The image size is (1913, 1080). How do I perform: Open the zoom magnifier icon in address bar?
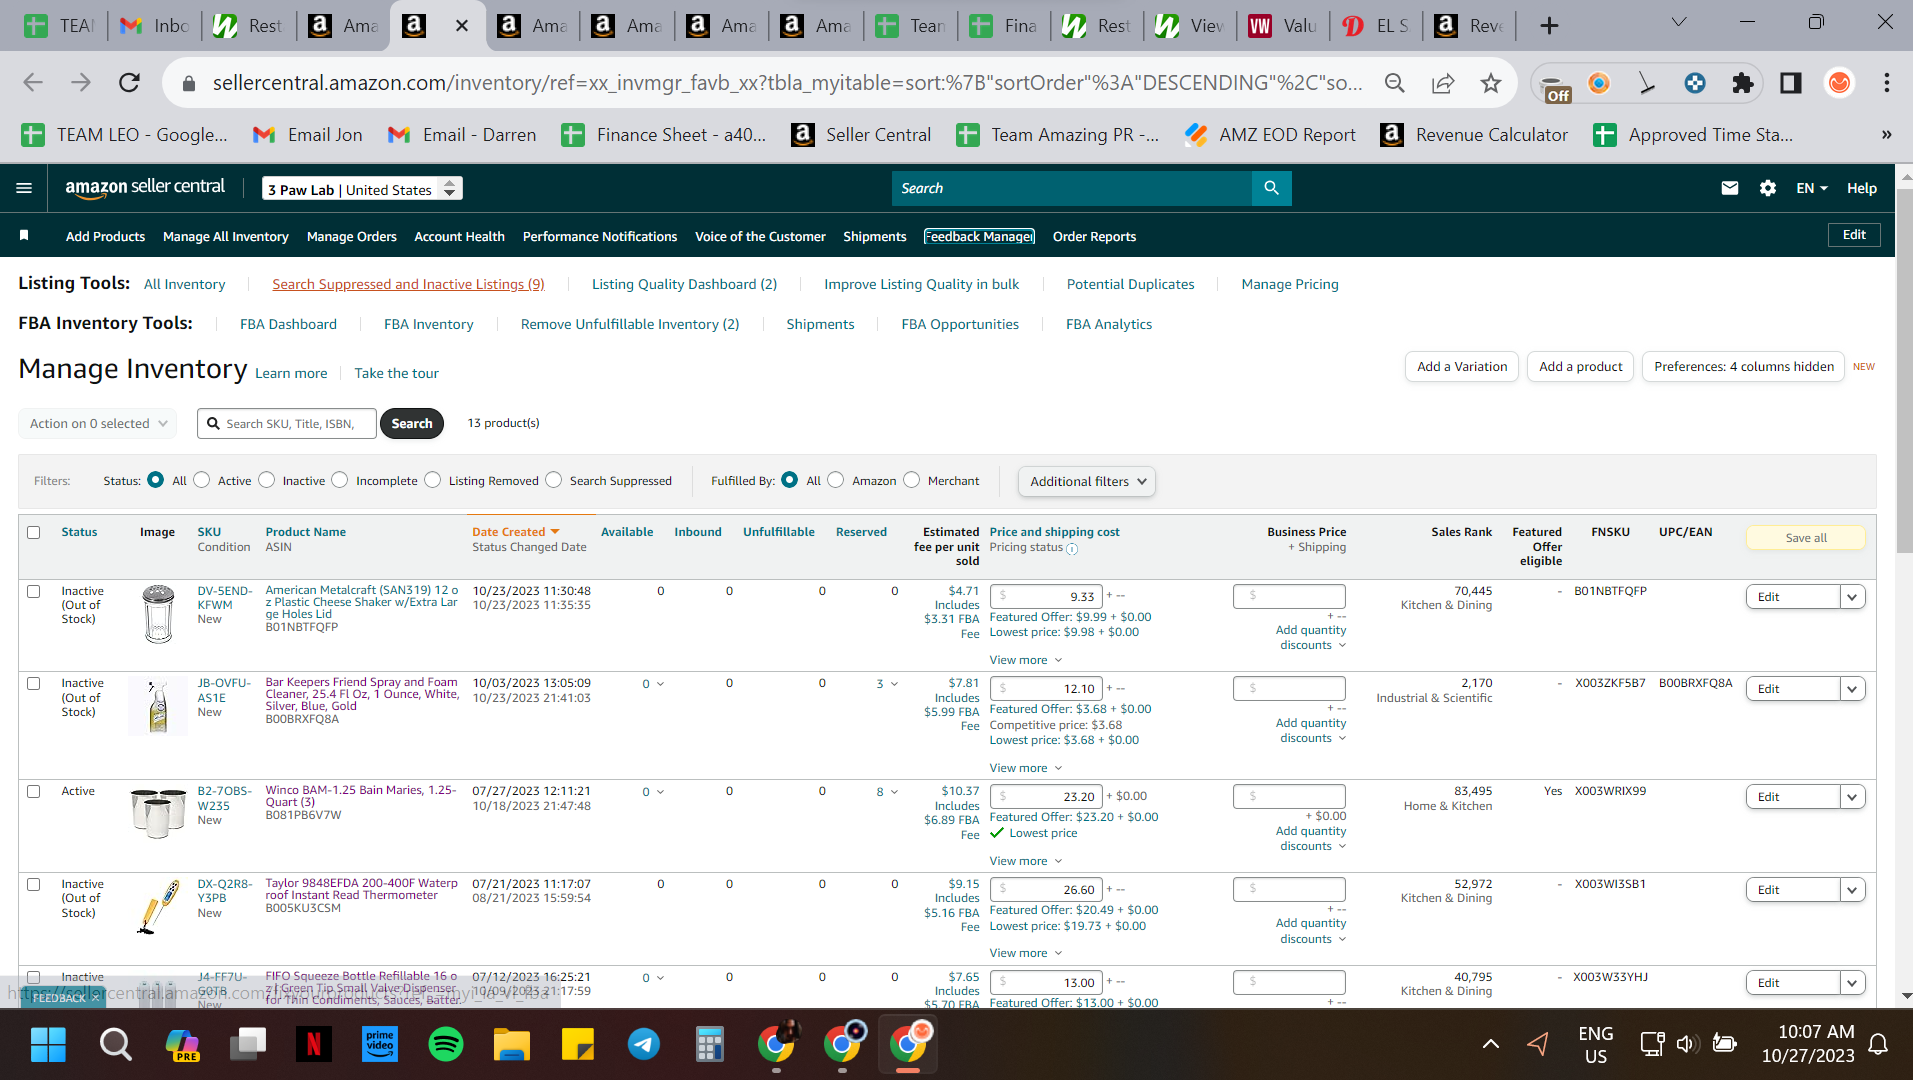tap(1395, 83)
